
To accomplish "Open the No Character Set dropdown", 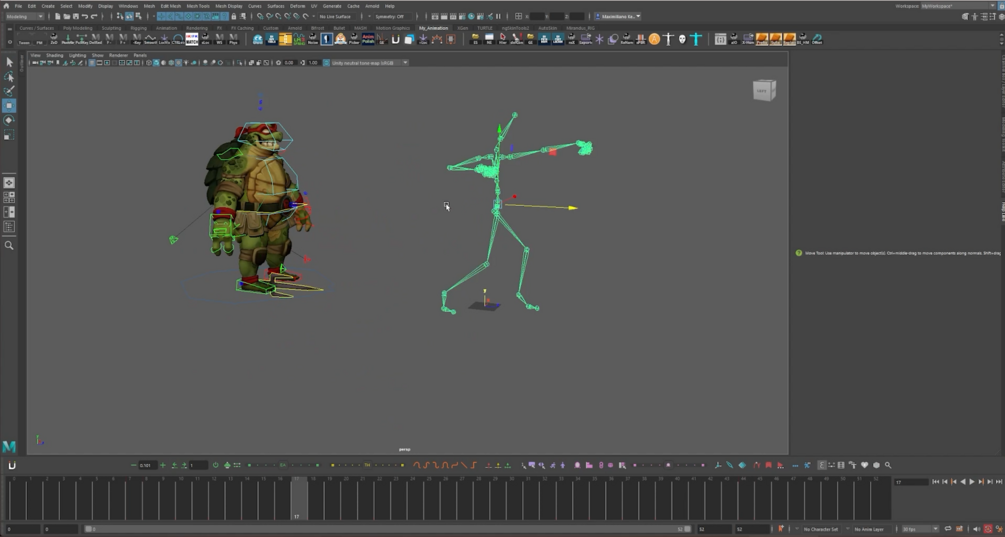I will click(x=822, y=529).
